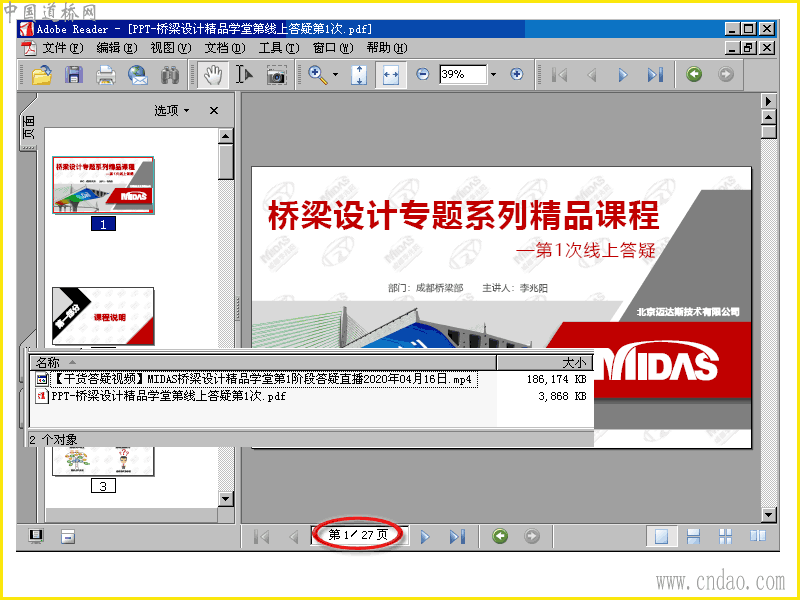This screenshot has width=800, height=600.
Task: Close the pages navigation panel
Action: 214,110
